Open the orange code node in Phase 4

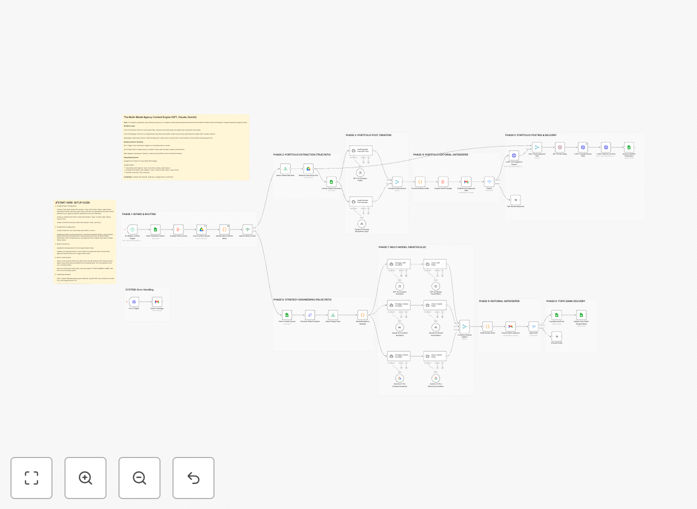pyautogui.click(x=420, y=181)
